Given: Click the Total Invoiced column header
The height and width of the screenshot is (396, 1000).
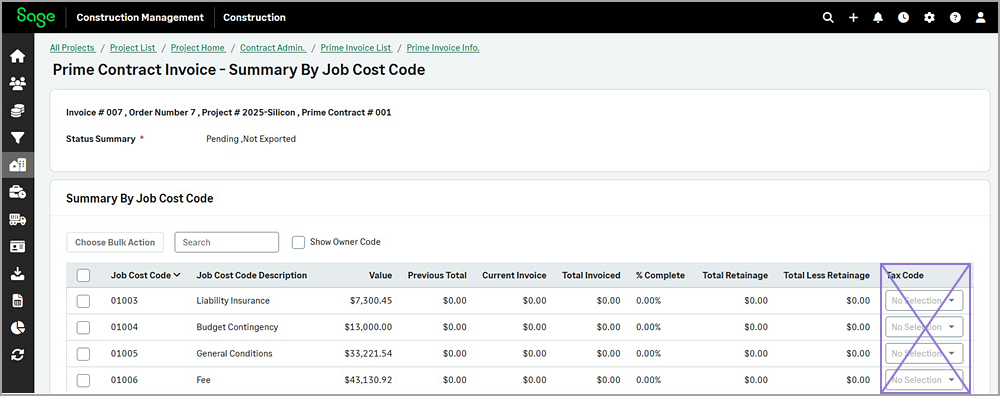Looking at the screenshot, I should click(x=591, y=275).
